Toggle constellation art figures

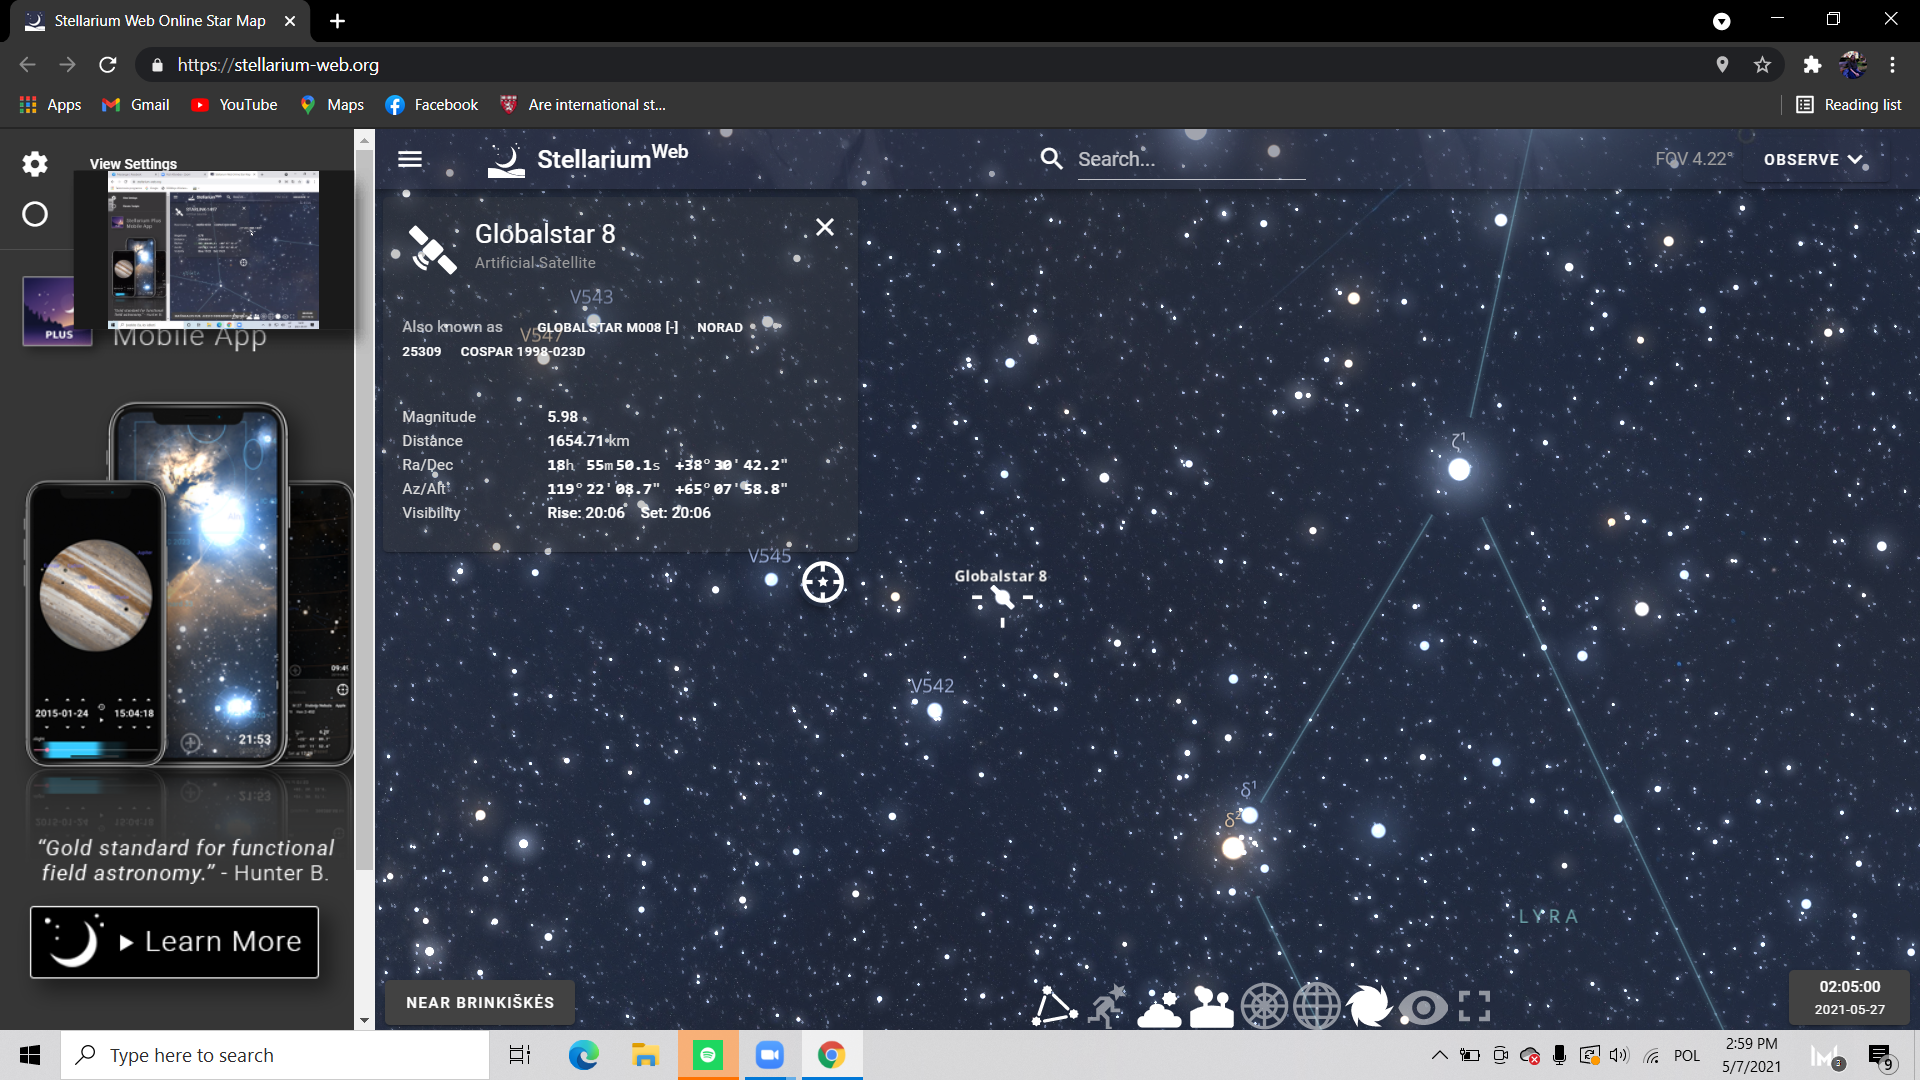click(x=1107, y=1006)
